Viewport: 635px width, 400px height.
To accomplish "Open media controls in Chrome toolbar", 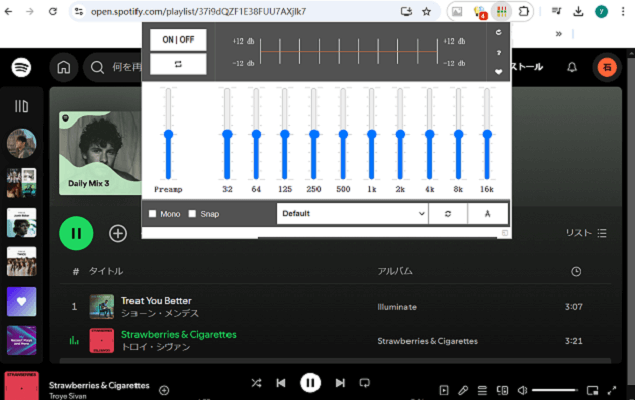I will 556,11.
